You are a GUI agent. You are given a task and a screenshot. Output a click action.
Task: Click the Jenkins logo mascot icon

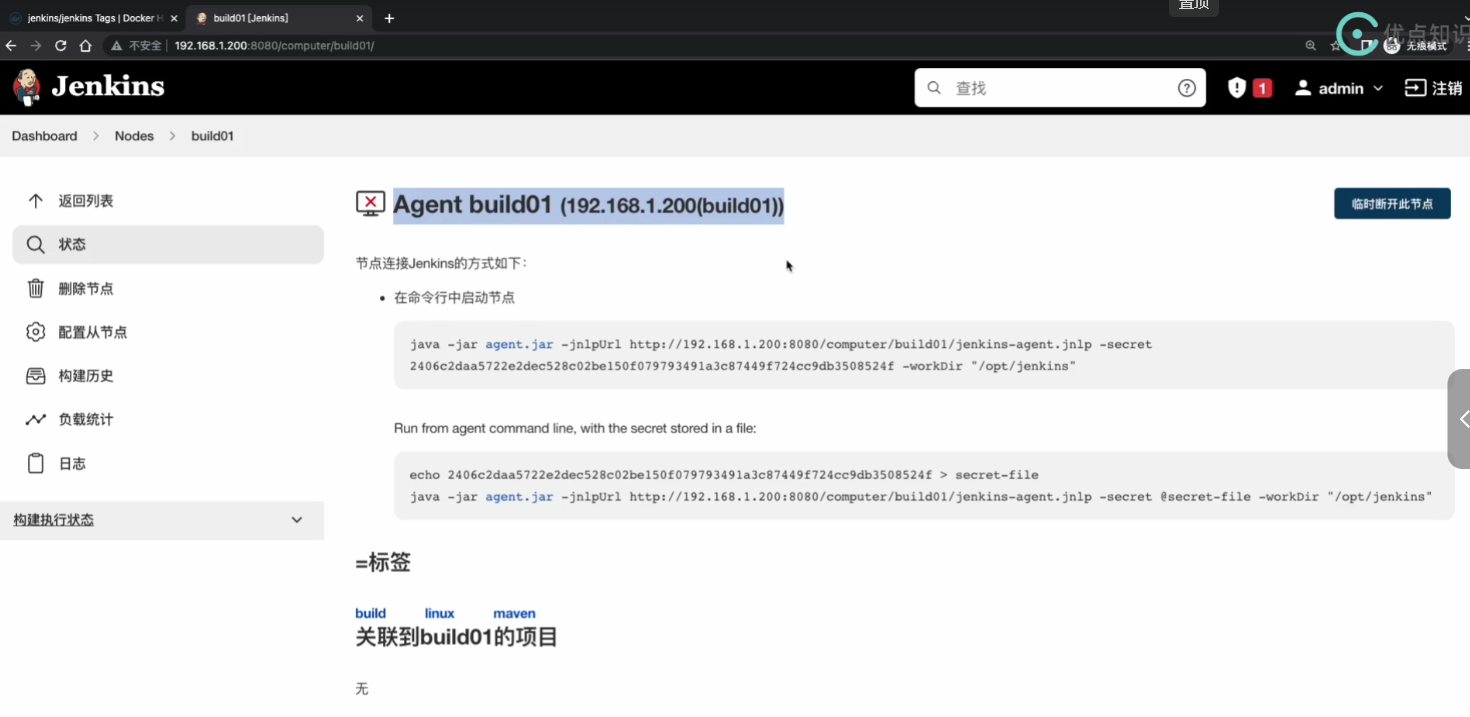pos(27,87)
